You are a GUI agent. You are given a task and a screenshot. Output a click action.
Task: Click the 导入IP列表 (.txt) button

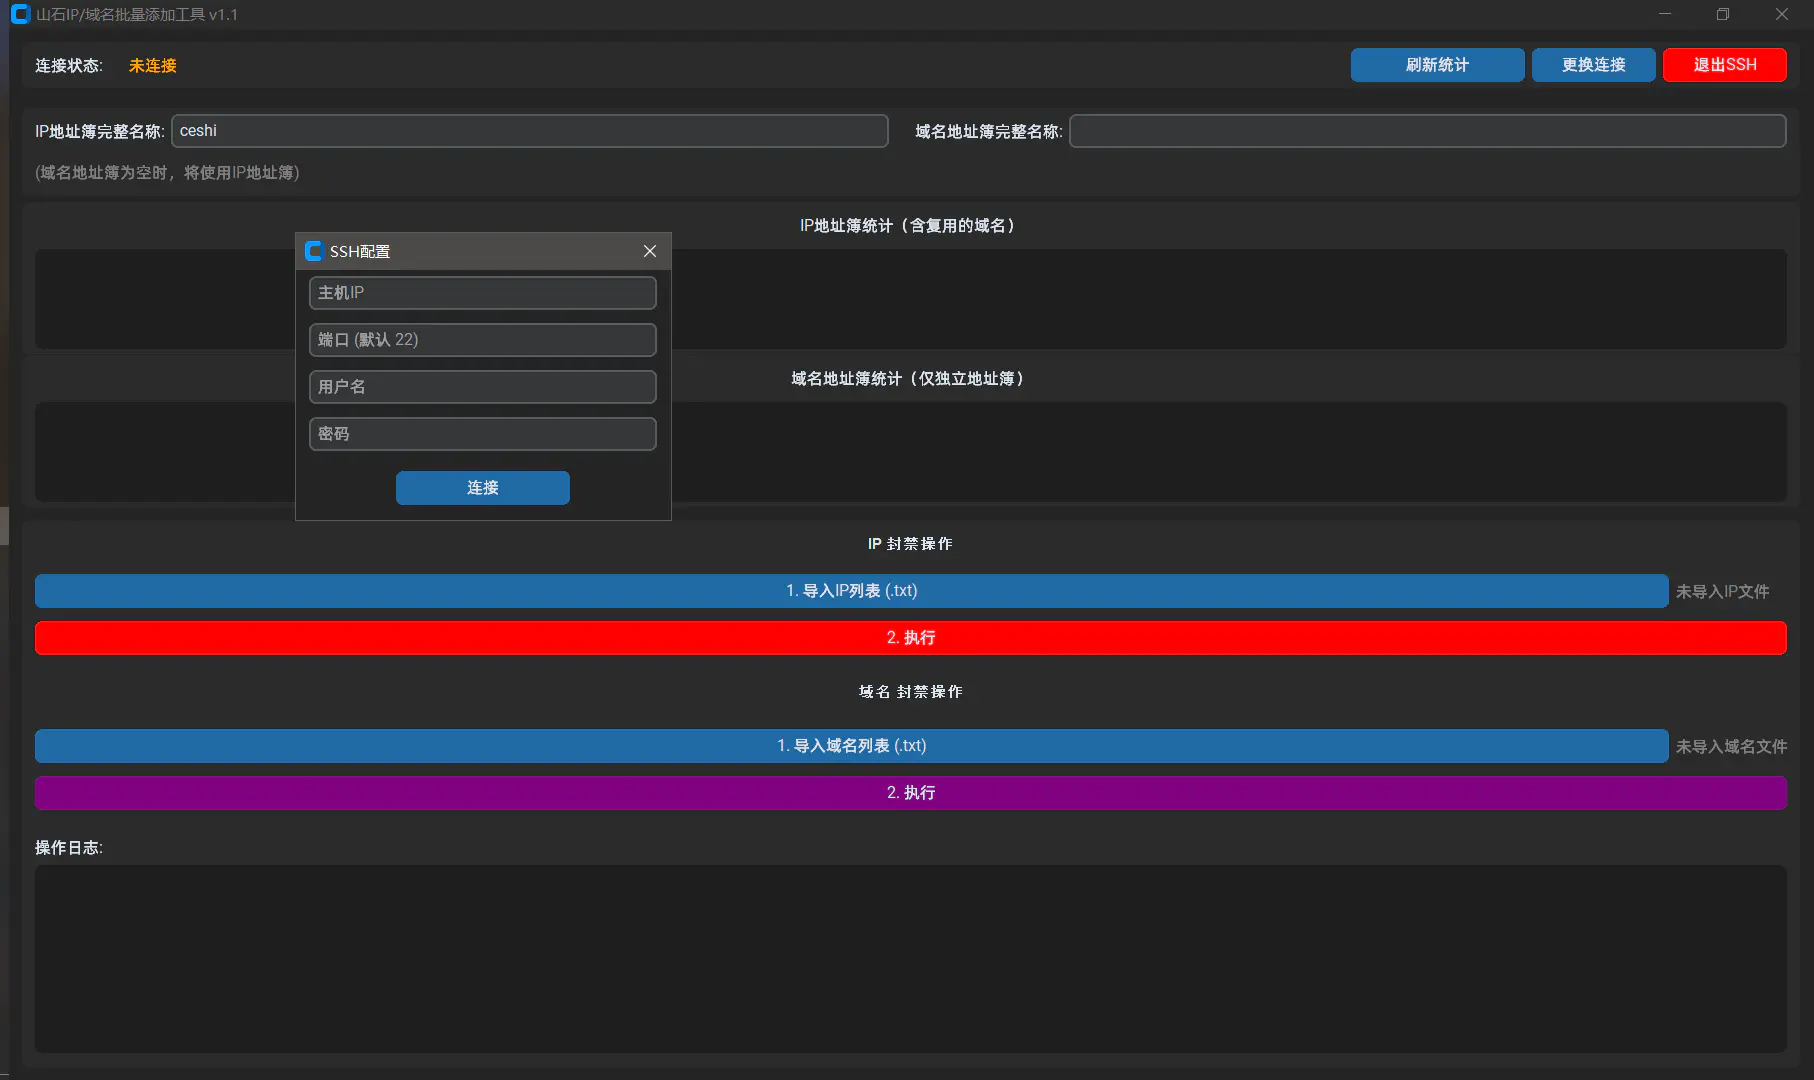[851, 591]
